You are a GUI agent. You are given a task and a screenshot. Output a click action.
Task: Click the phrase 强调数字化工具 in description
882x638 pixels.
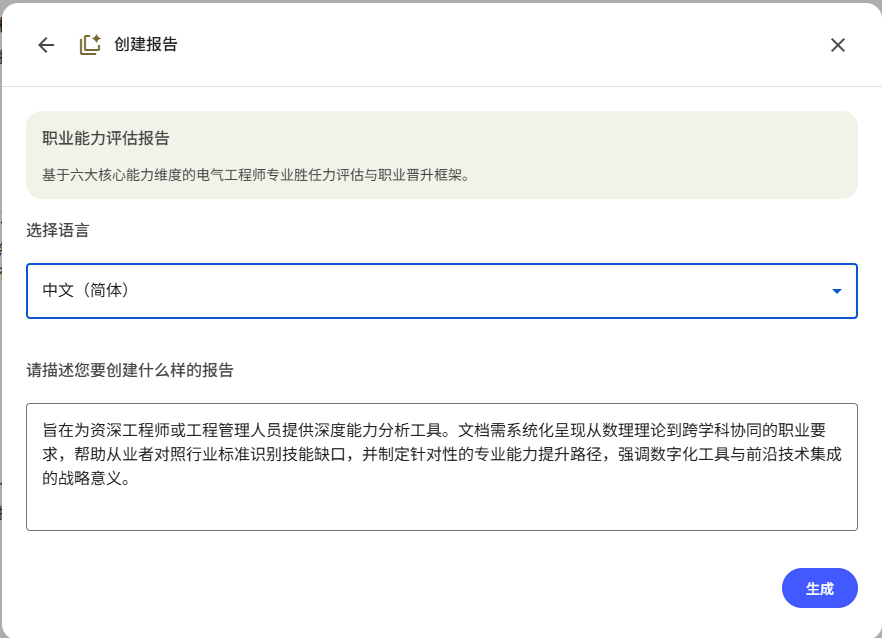point(674,454)
